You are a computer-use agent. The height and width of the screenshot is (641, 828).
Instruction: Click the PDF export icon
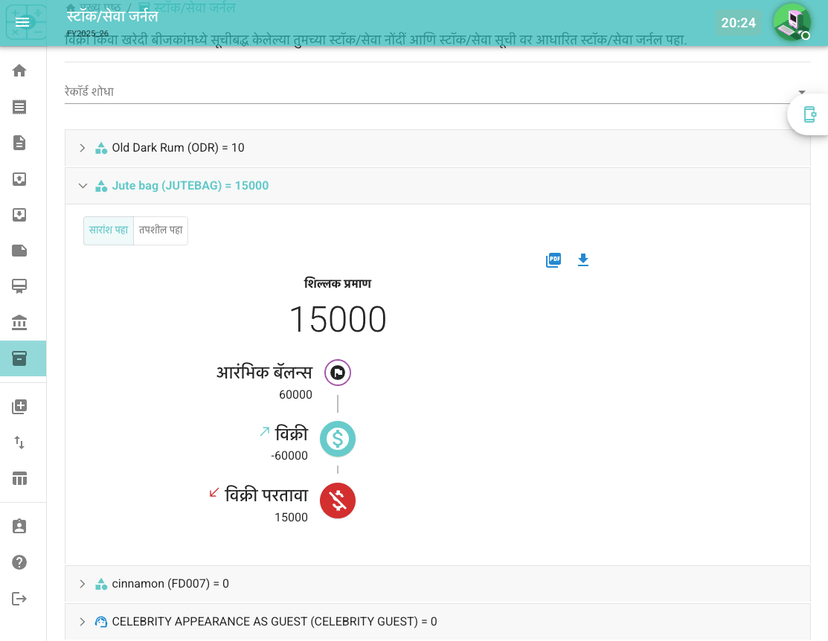click(553, 260)
